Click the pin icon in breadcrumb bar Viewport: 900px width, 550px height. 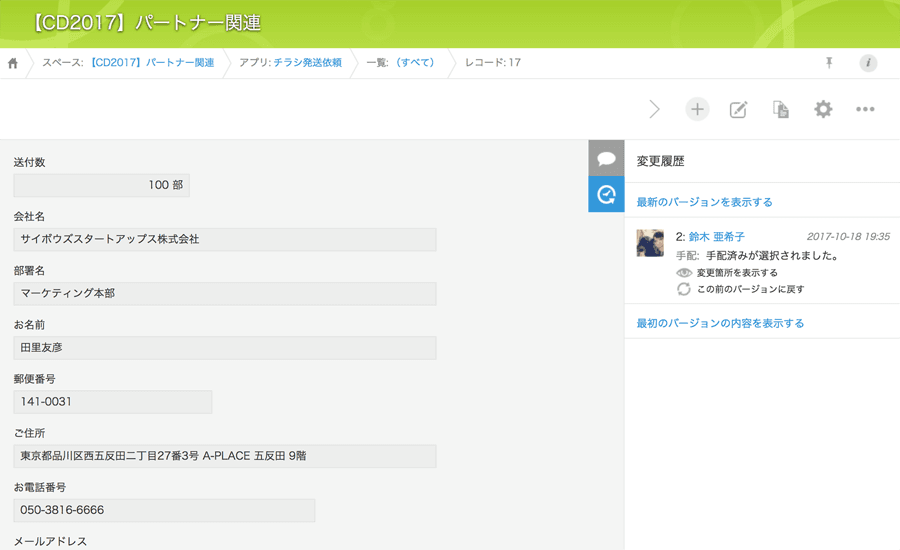click(x=828, y=63)
